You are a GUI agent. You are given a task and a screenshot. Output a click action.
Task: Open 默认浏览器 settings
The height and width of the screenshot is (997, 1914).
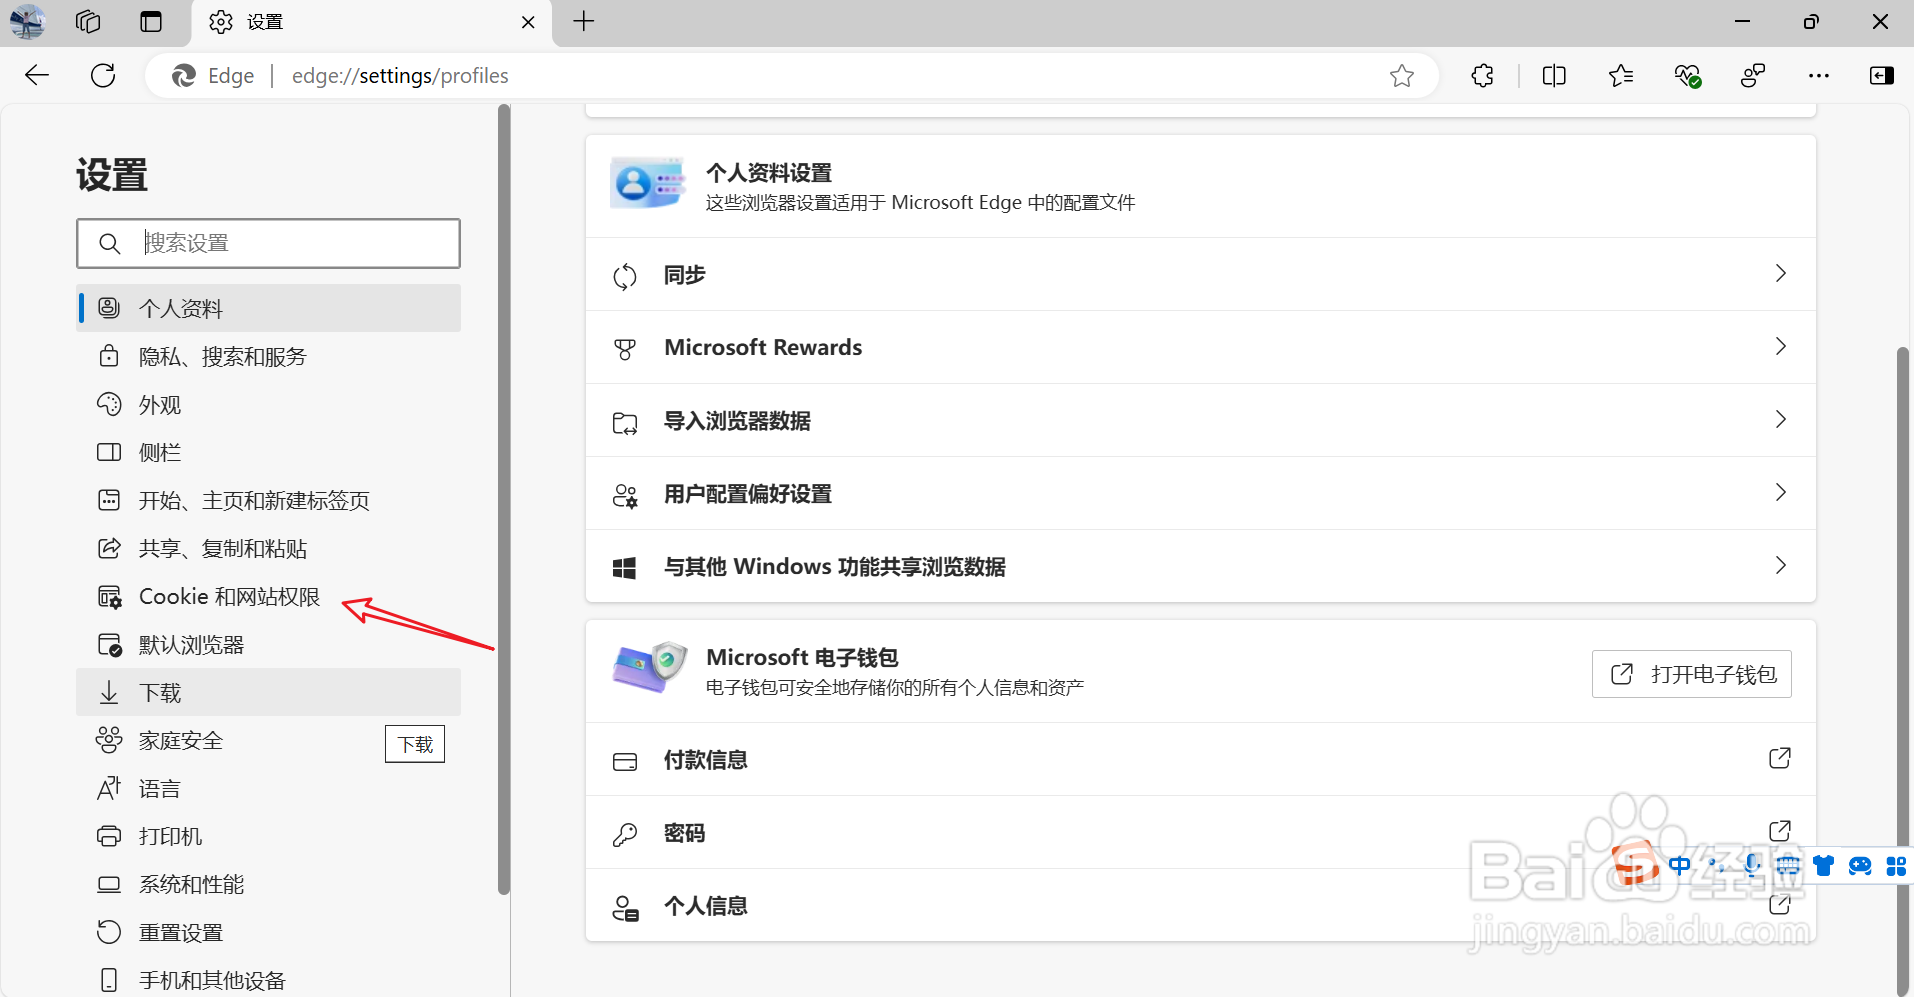(x=268, y=645)
